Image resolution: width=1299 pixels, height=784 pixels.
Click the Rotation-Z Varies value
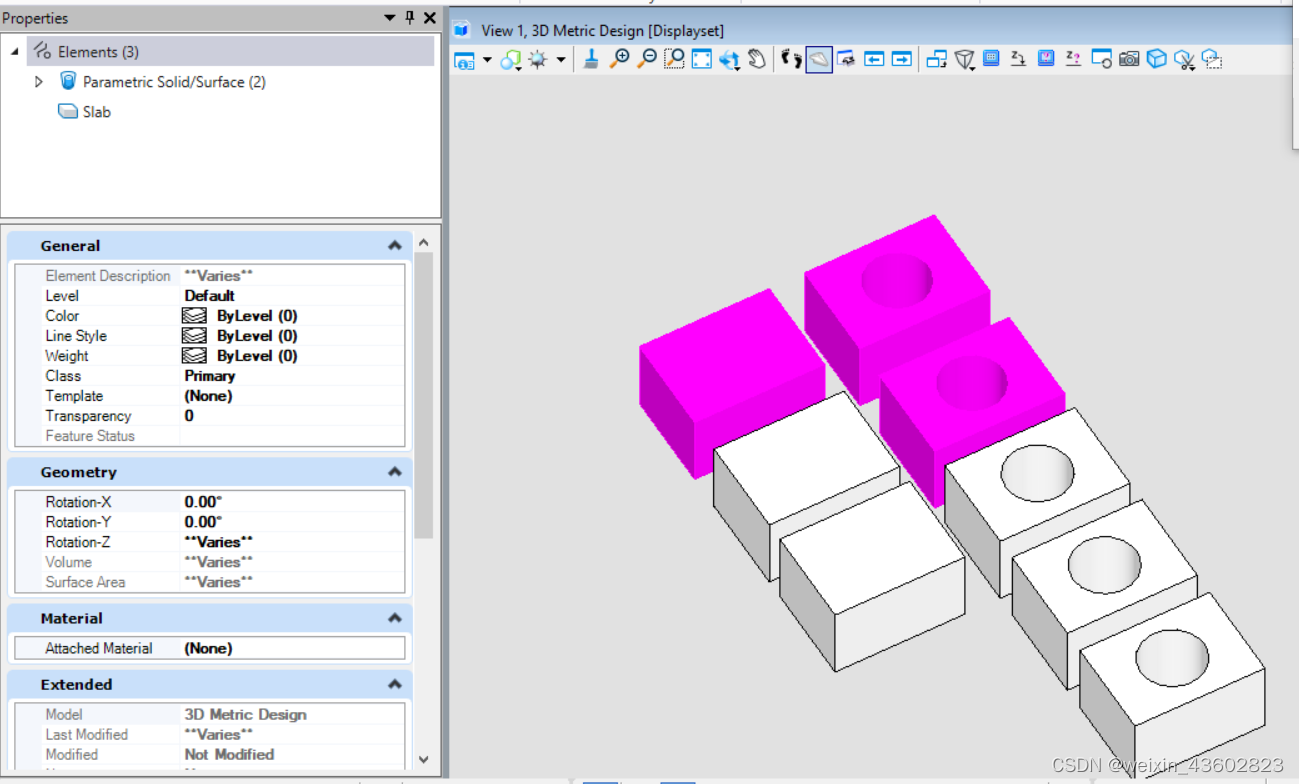(x=218, y=542)
